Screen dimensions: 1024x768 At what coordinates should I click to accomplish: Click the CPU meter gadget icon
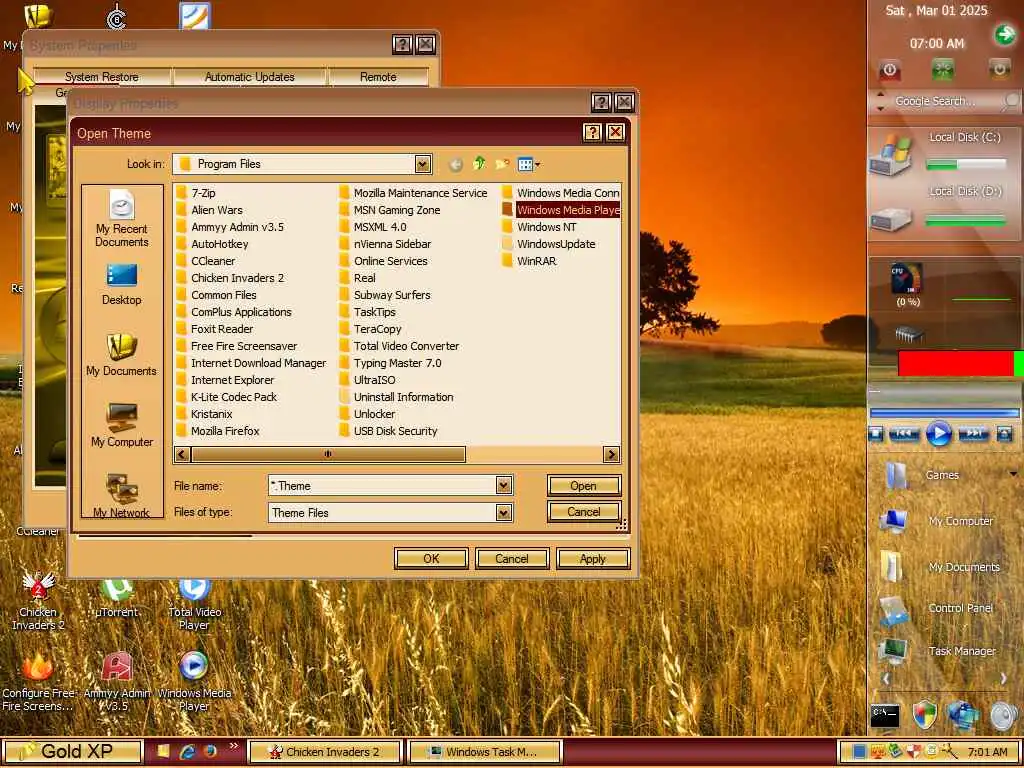[x=907, y=279]
